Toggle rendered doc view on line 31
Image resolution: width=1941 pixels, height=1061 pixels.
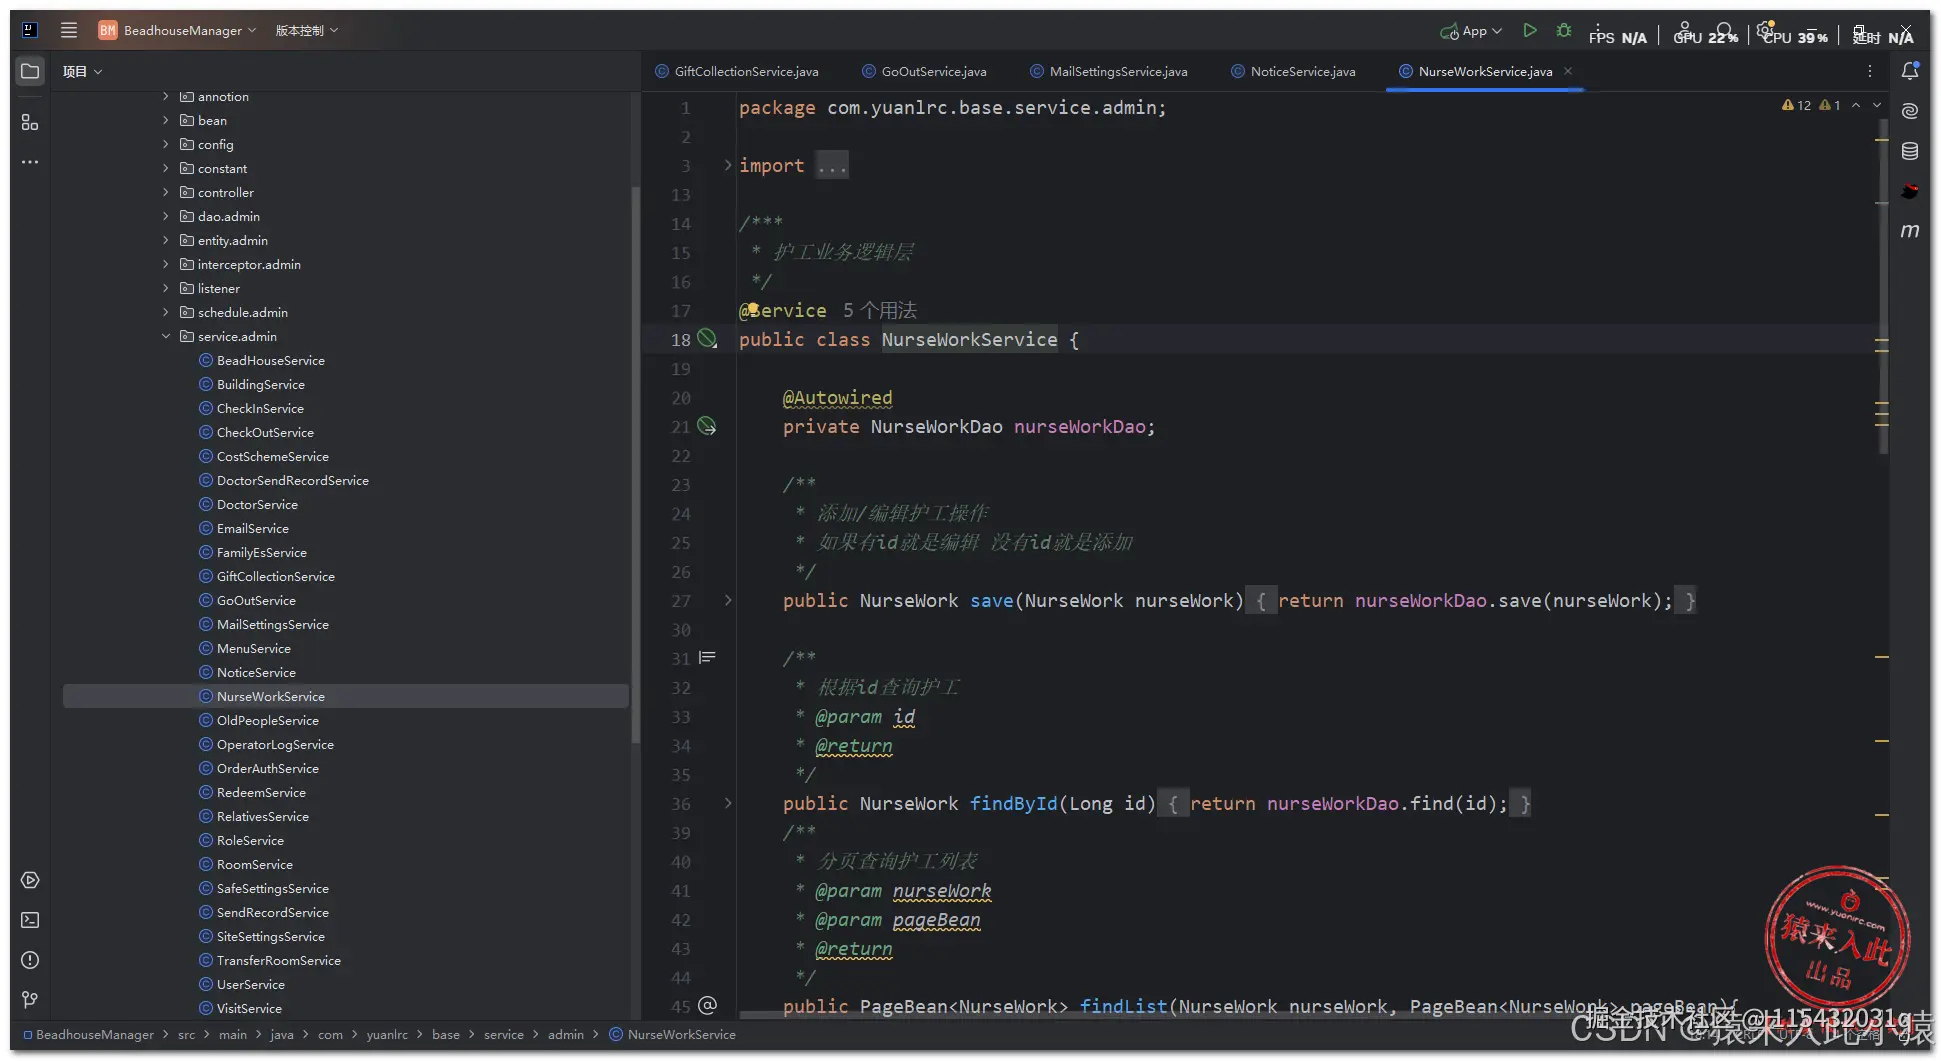pos(708,657)
